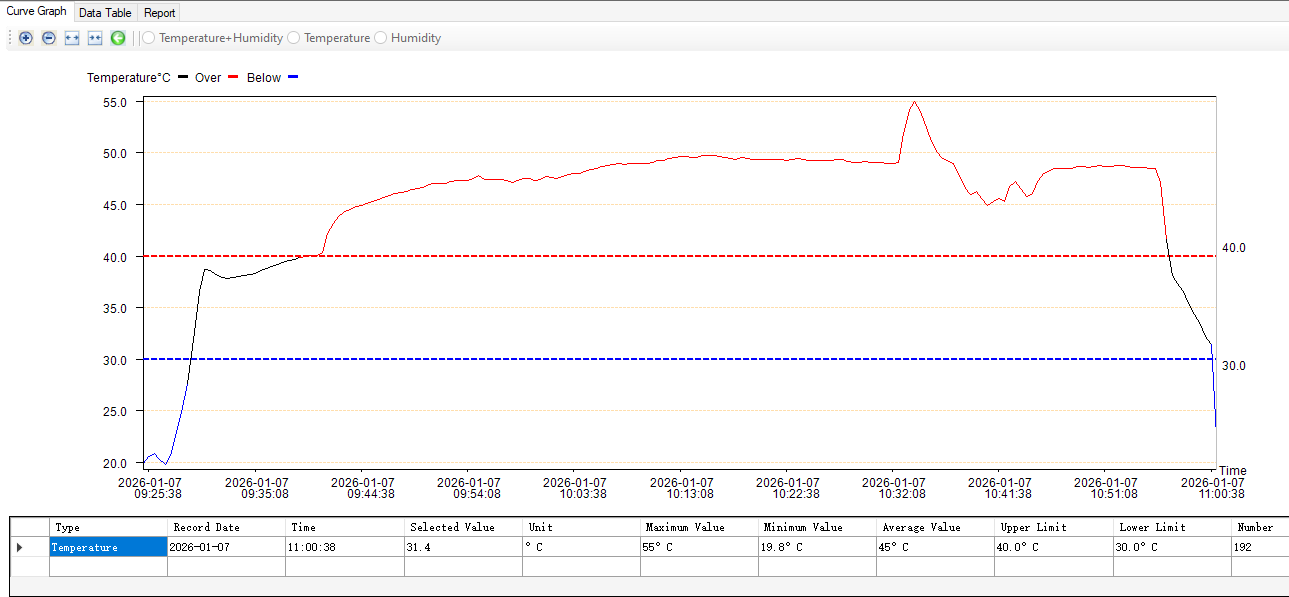The height and width of the screenshot is (597, 1289).
Task: Click the Maximum Value column header
Action: pos(685,527)
